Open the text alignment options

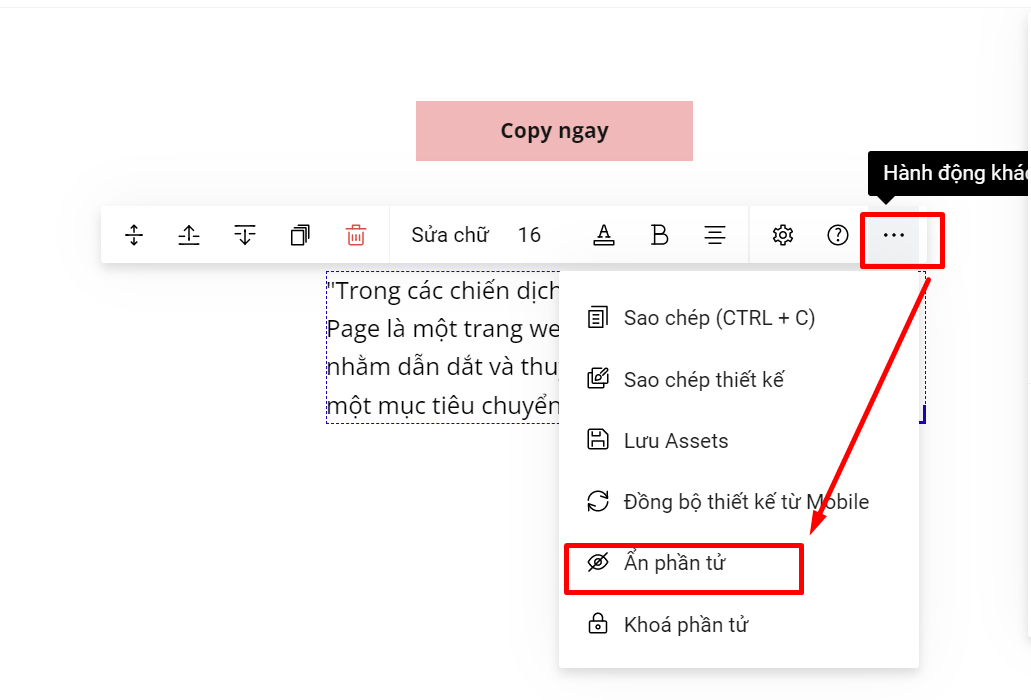point(715,235)
